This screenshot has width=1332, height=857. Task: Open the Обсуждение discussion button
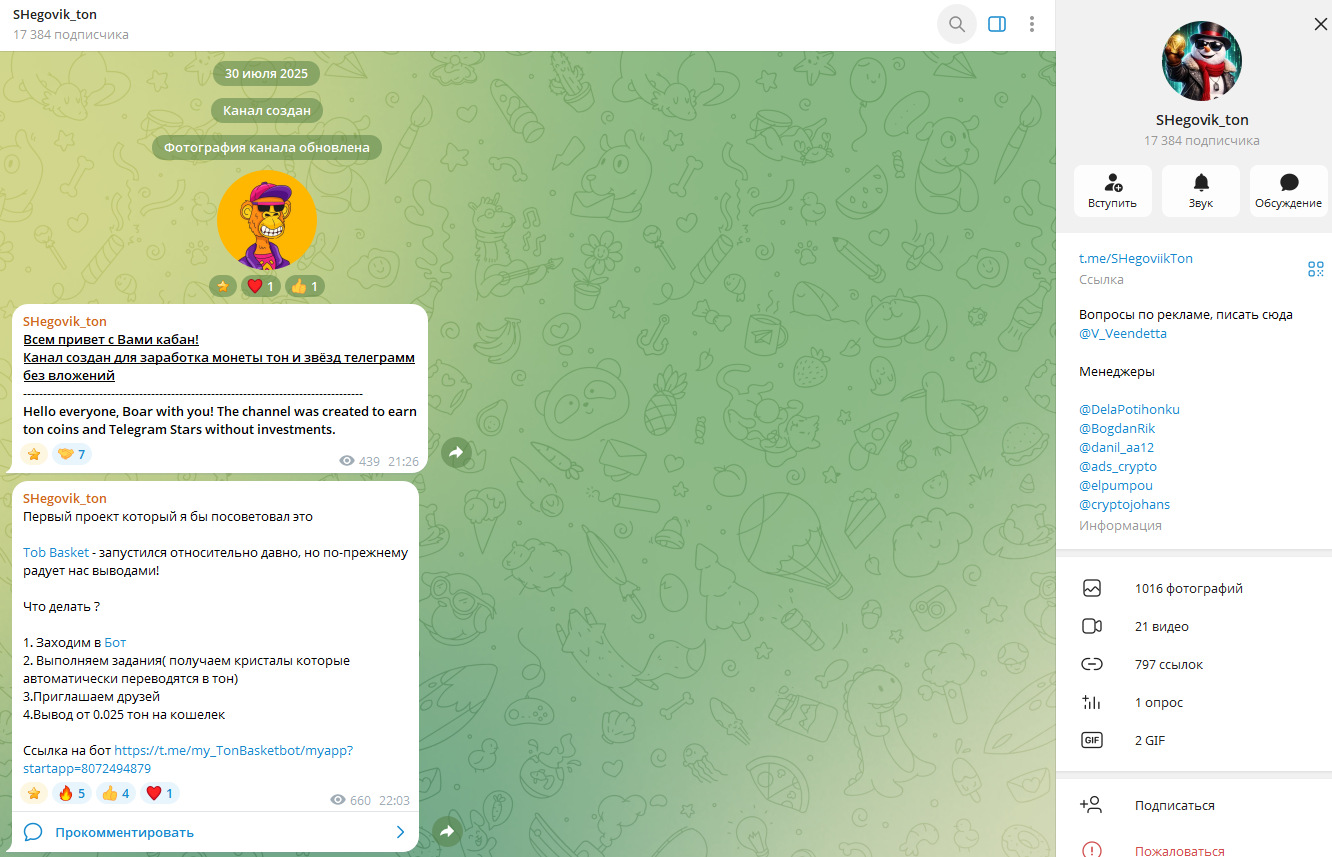[1289, 191]
